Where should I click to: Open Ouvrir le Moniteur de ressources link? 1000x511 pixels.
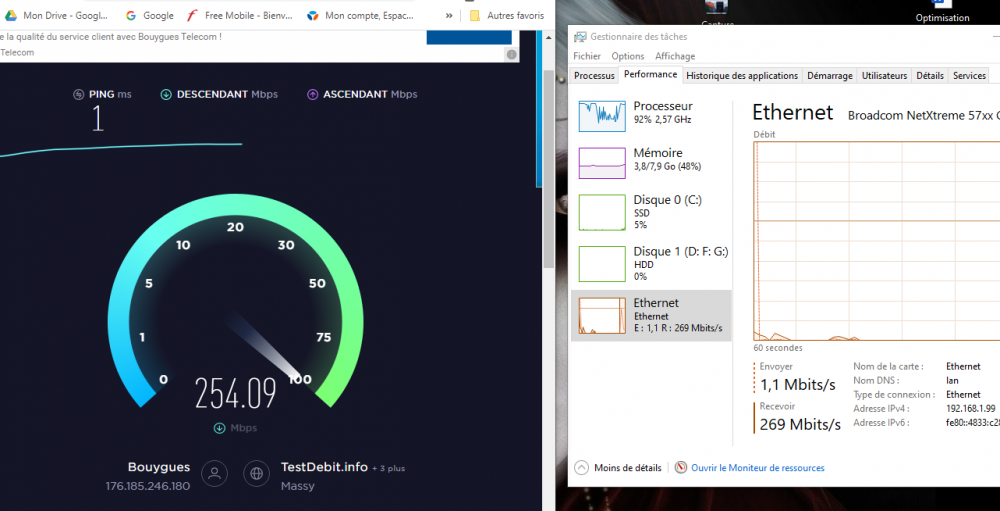point(758,468)
